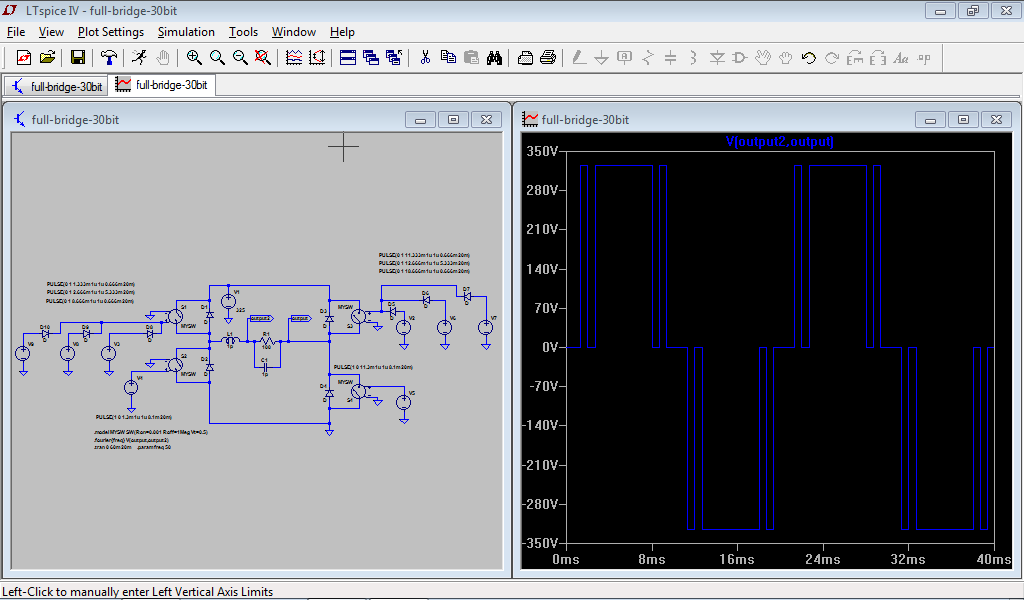Click the Undo arrow icon

point(808,57)
